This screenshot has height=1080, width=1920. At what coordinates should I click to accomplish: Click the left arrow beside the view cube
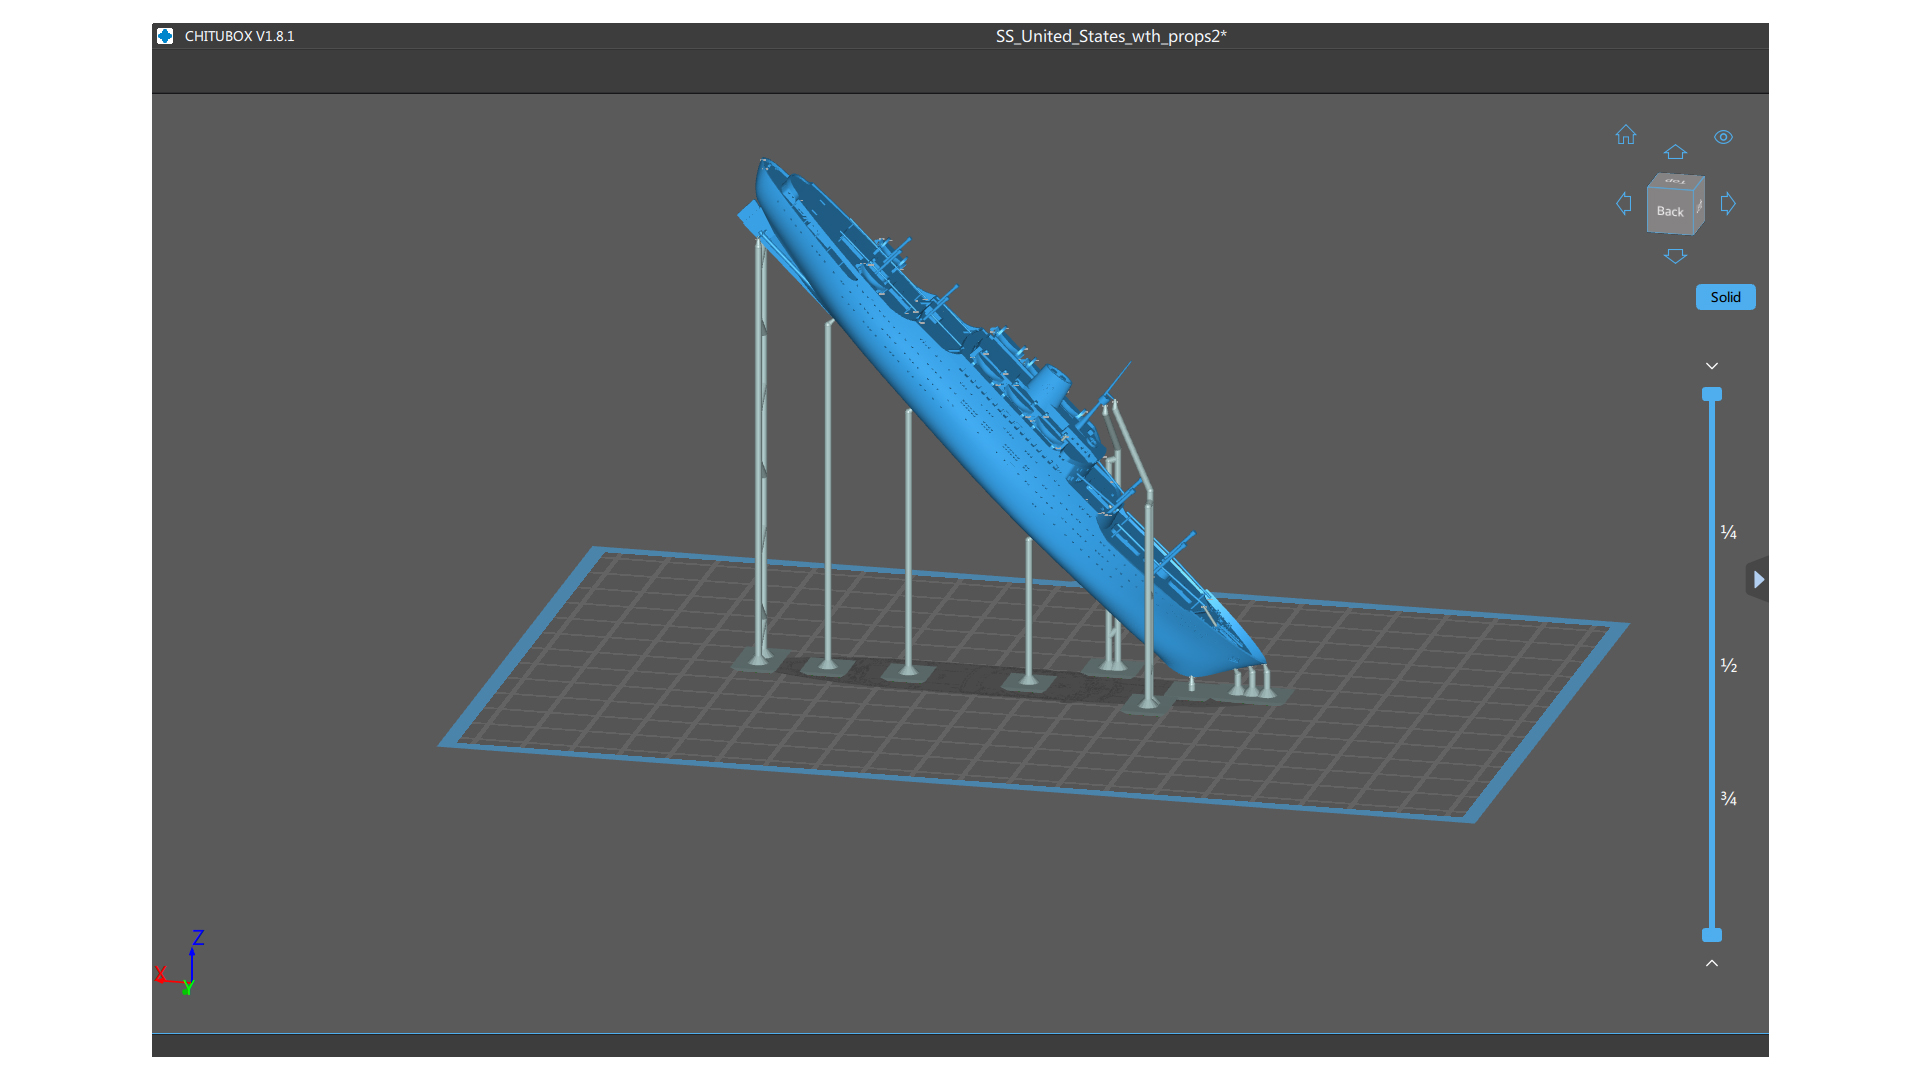[x=1625, y=203]
